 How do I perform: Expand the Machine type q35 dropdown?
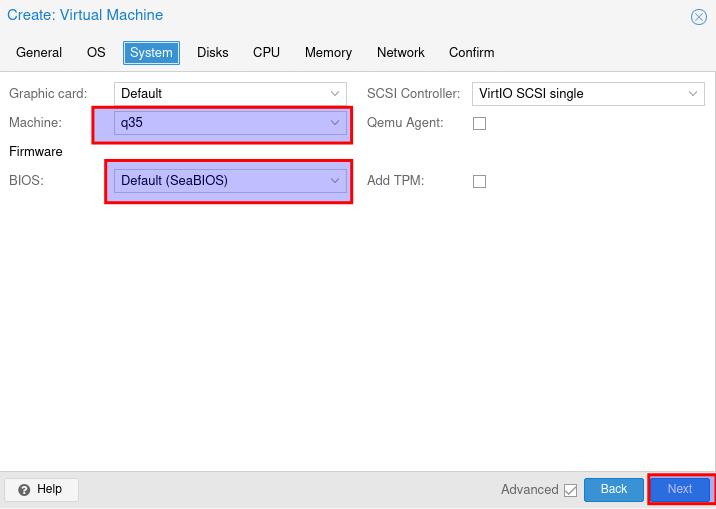335,123
